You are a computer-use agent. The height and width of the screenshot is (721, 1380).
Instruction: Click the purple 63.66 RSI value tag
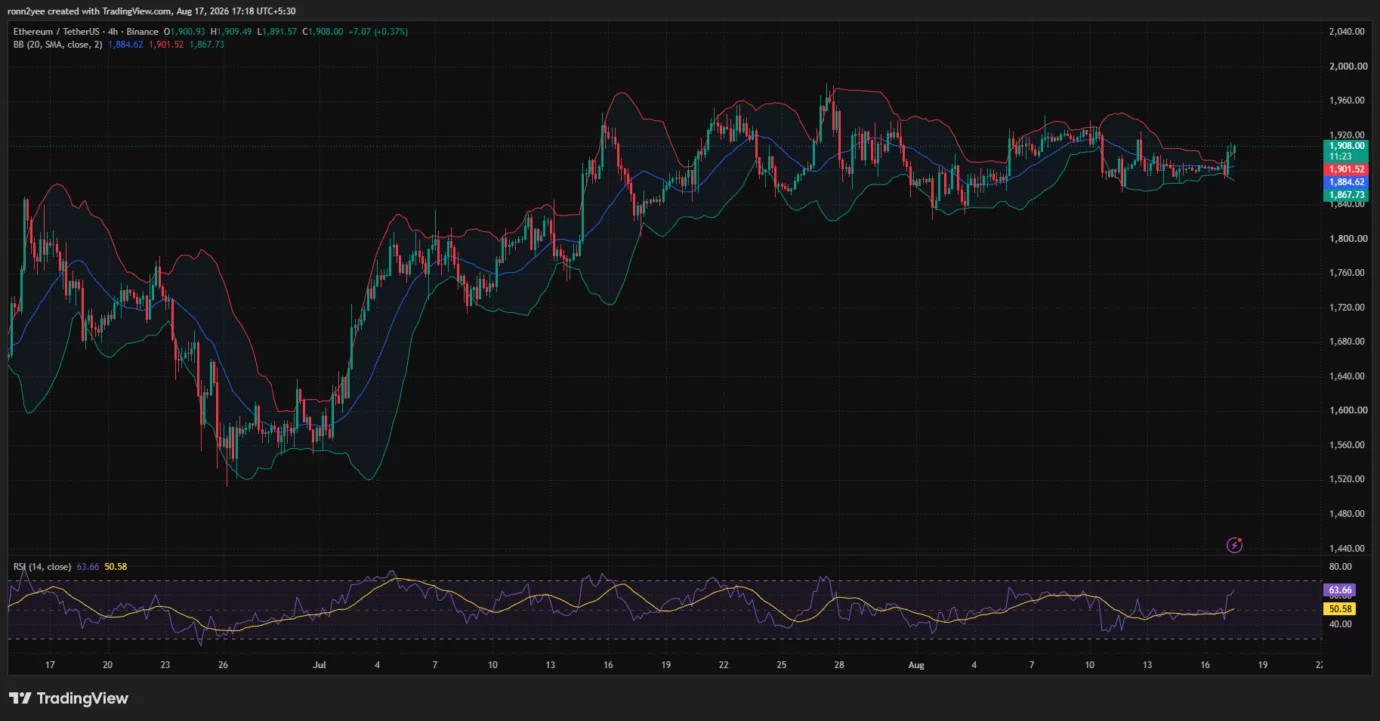pos(1340,590)
